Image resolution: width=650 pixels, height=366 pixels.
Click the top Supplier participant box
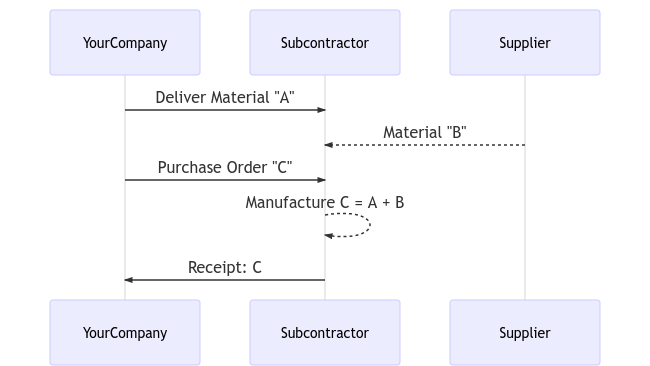[x=525, y=43]
